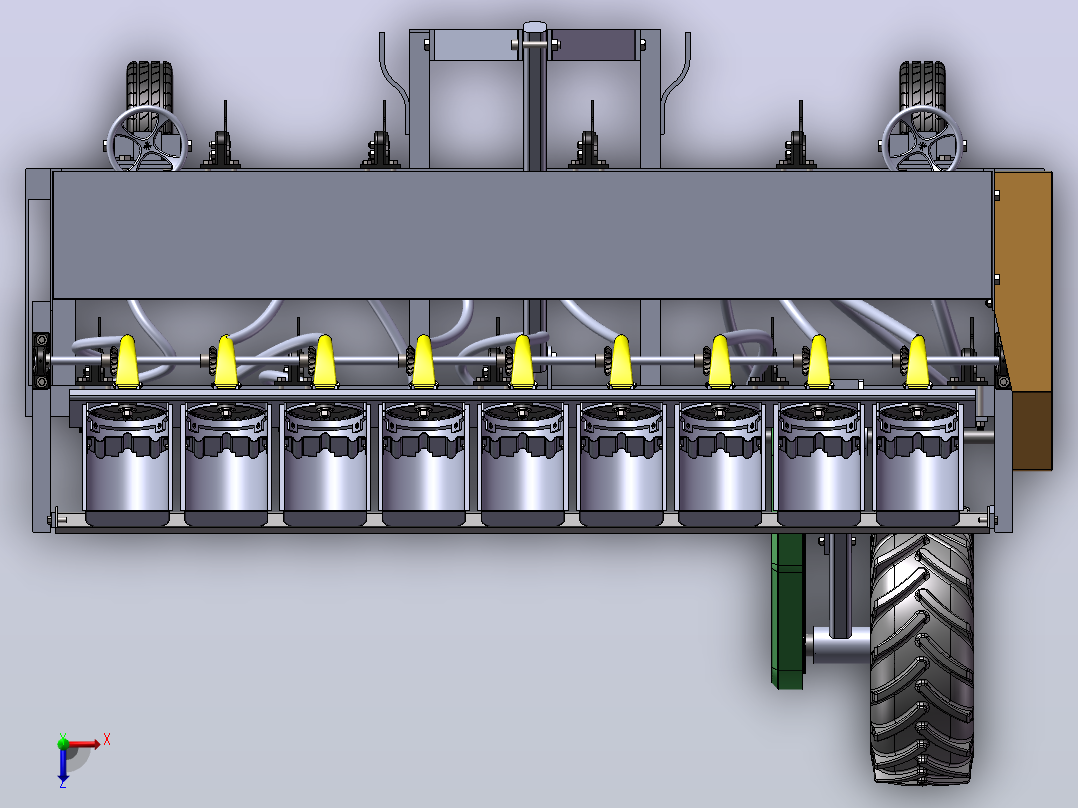The image size is (1078, 808).
Task: Select the middle fifth yellow seed funnel
Action: tap(522, 361)
